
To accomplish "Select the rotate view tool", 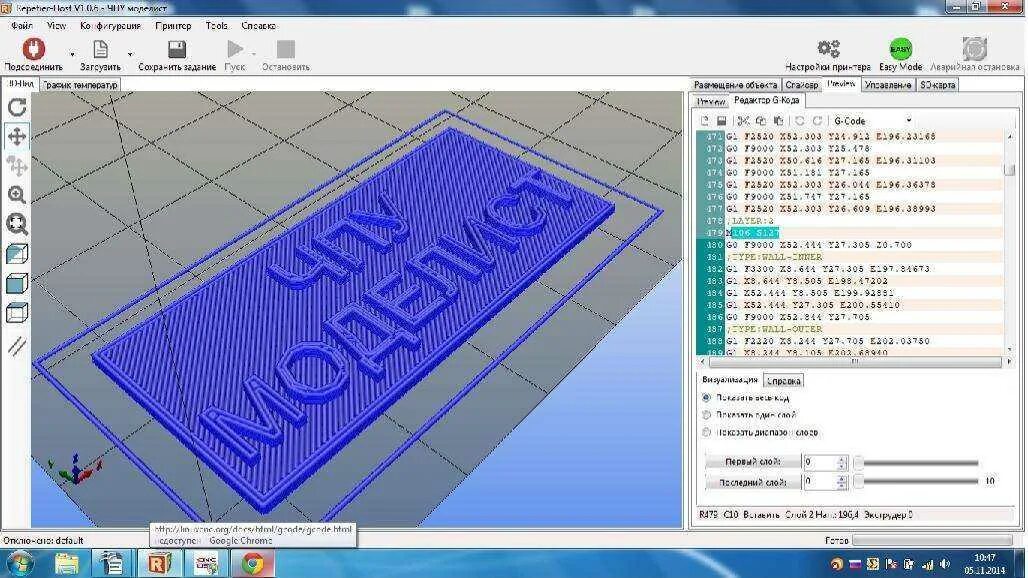I will click(x=17, y=107).
